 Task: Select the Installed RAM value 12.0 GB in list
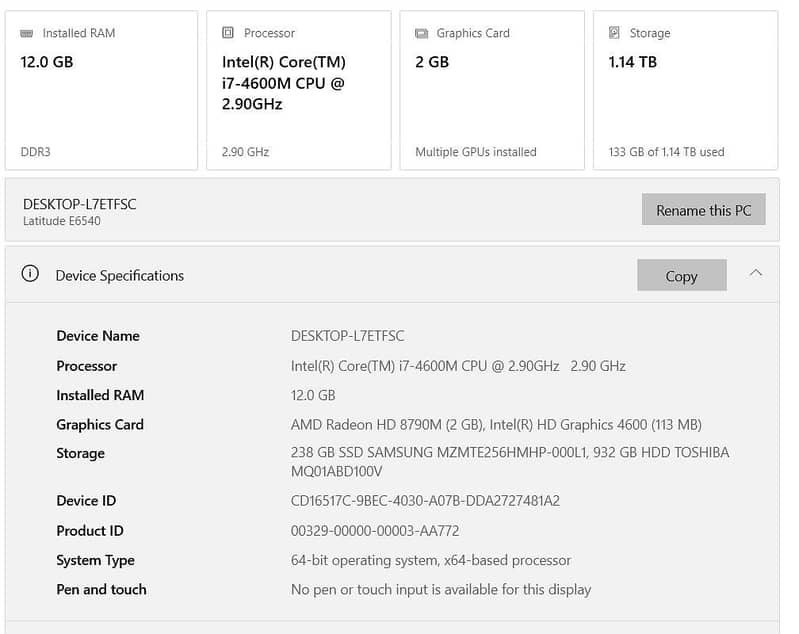tap(313, 395)
